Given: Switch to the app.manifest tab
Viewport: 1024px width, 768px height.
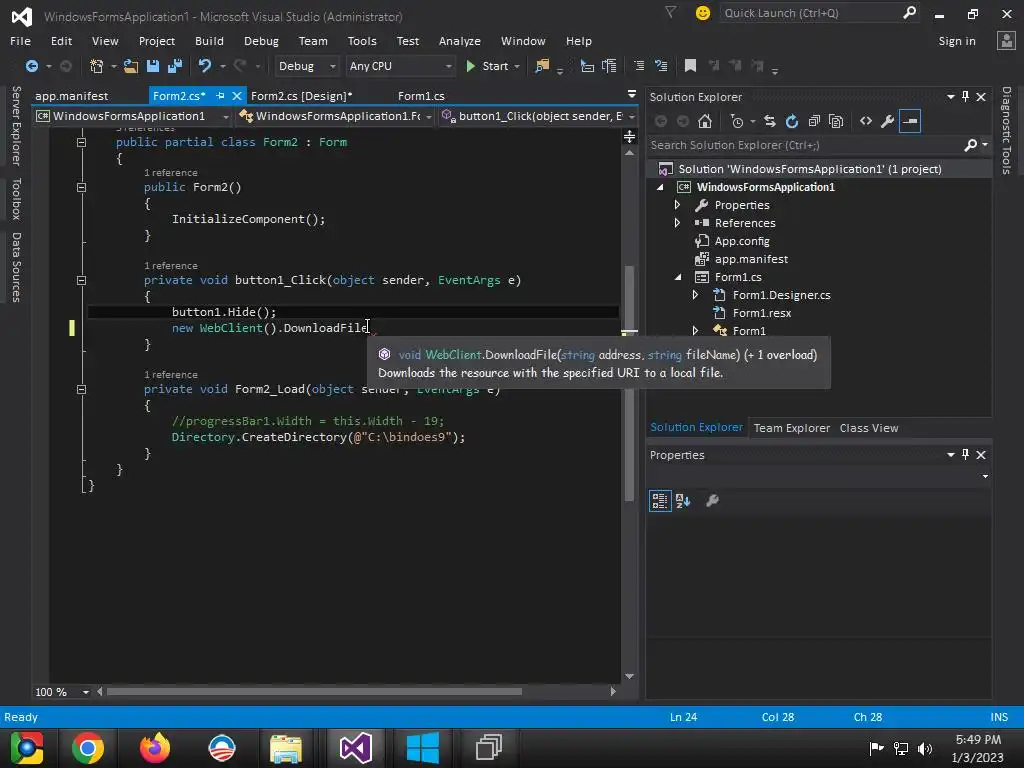Looking at the screenshot, I should pos(72,96).
